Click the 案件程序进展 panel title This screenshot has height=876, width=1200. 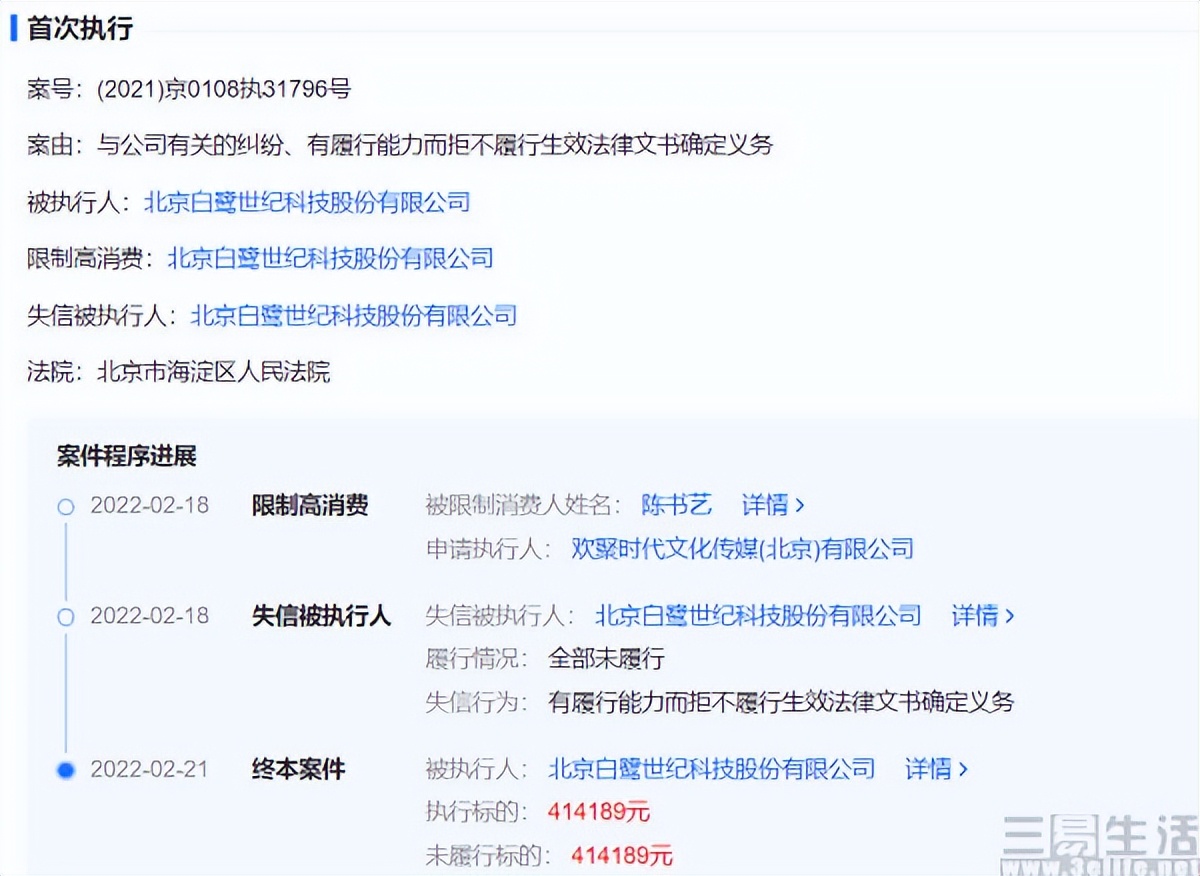[128, 455]
